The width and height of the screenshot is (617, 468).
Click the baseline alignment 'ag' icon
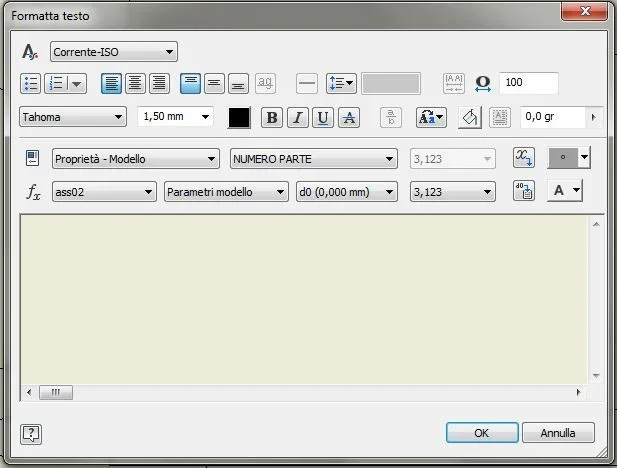point(265,83)
